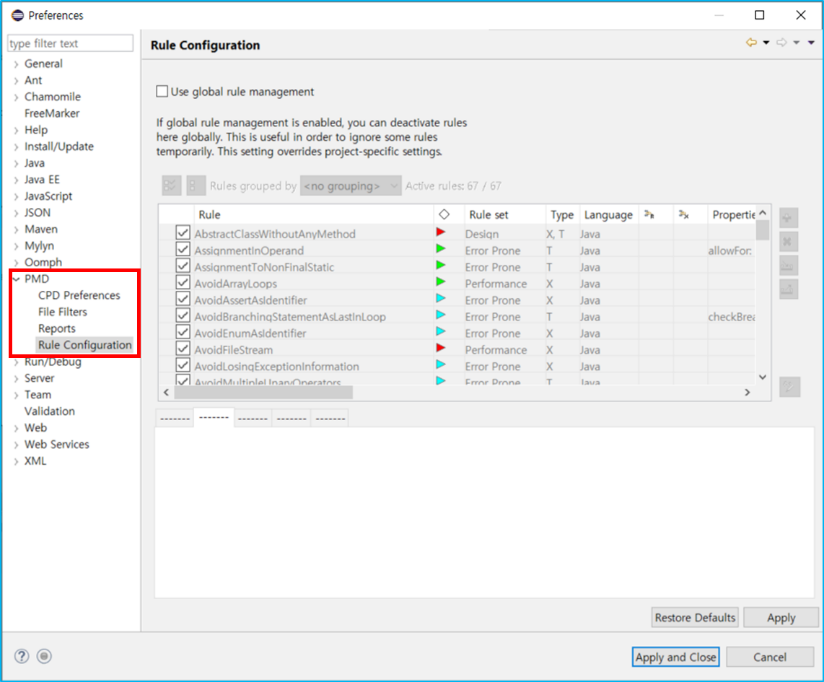The width and height of the screenshot is (824, 682).
Task: Click the Help question mark icon
Action: [22, 656]
